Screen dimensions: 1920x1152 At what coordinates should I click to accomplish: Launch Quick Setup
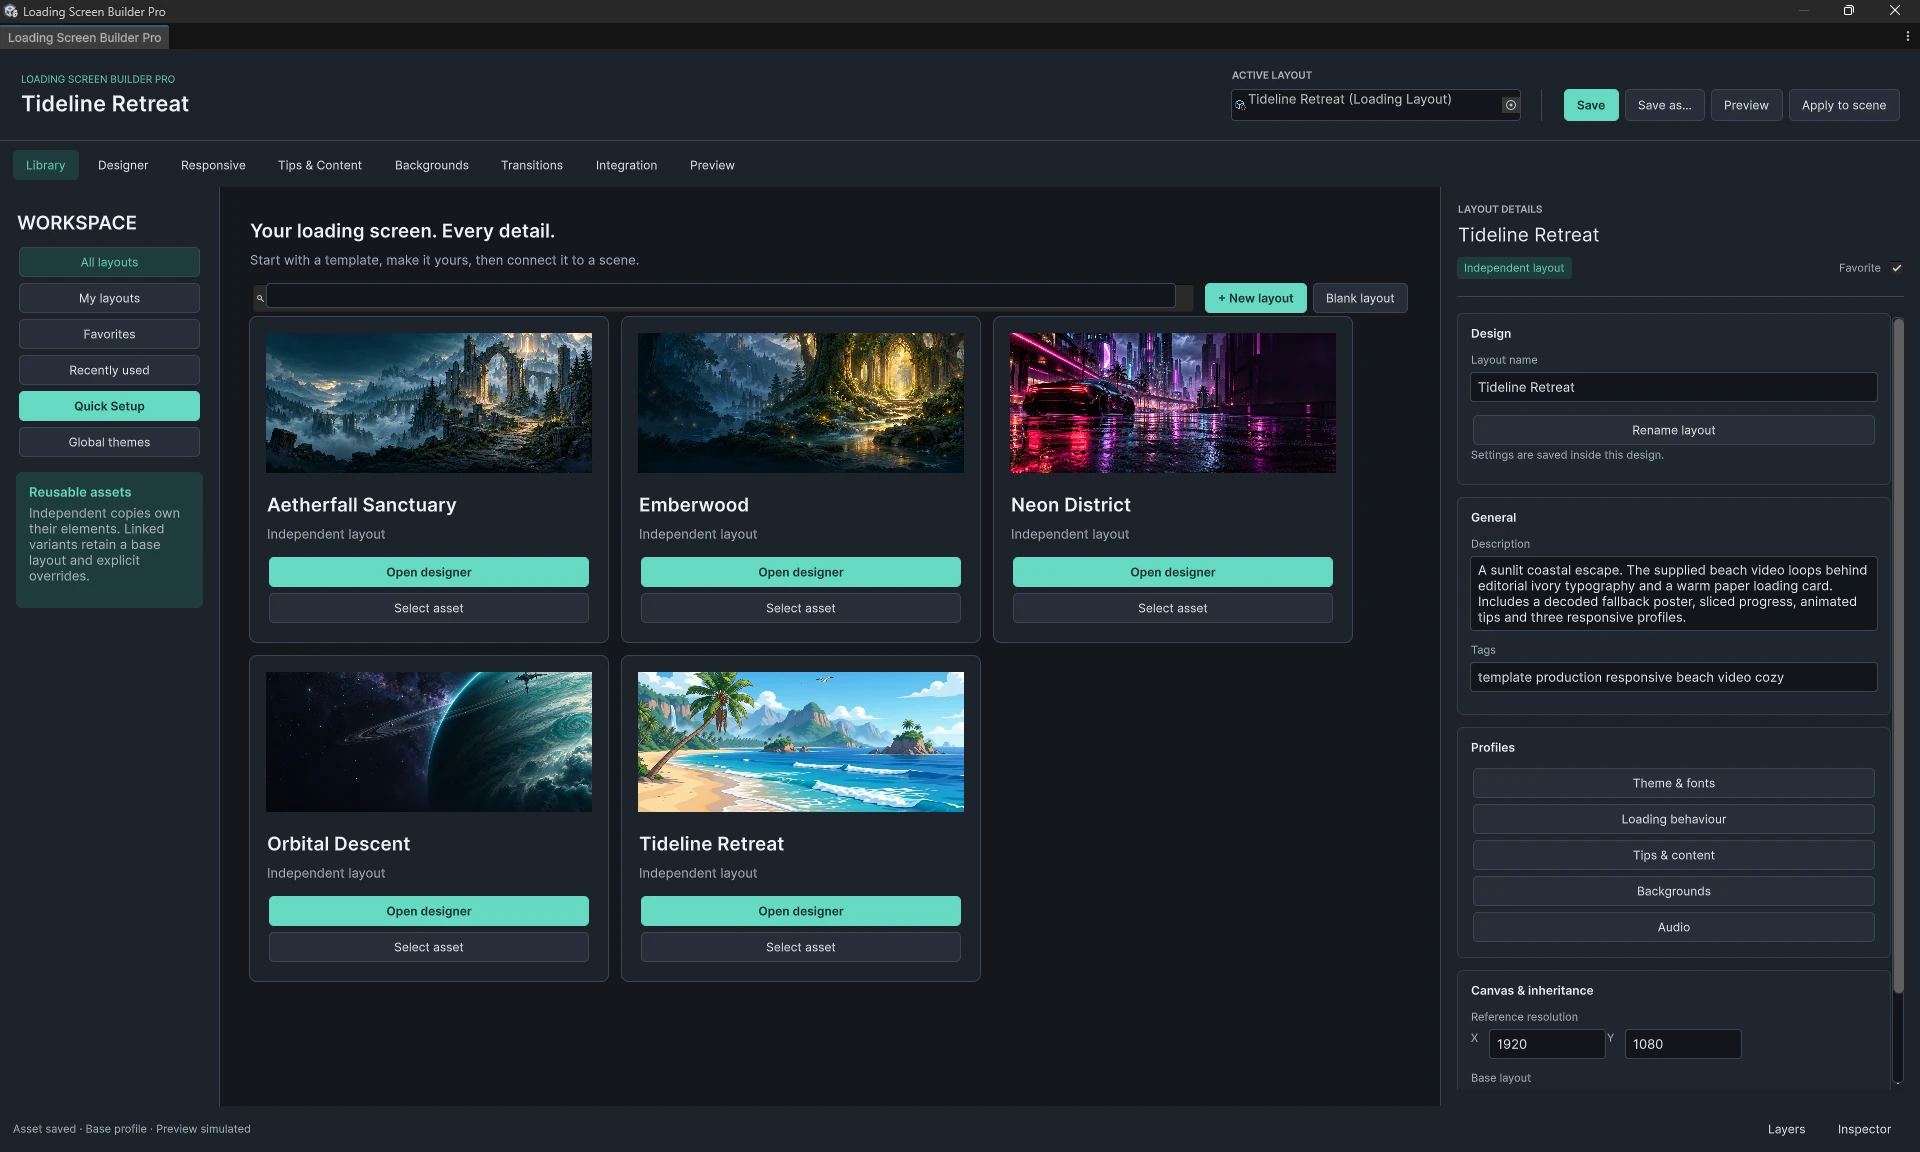pyautogui.click(x=109, y=406)
